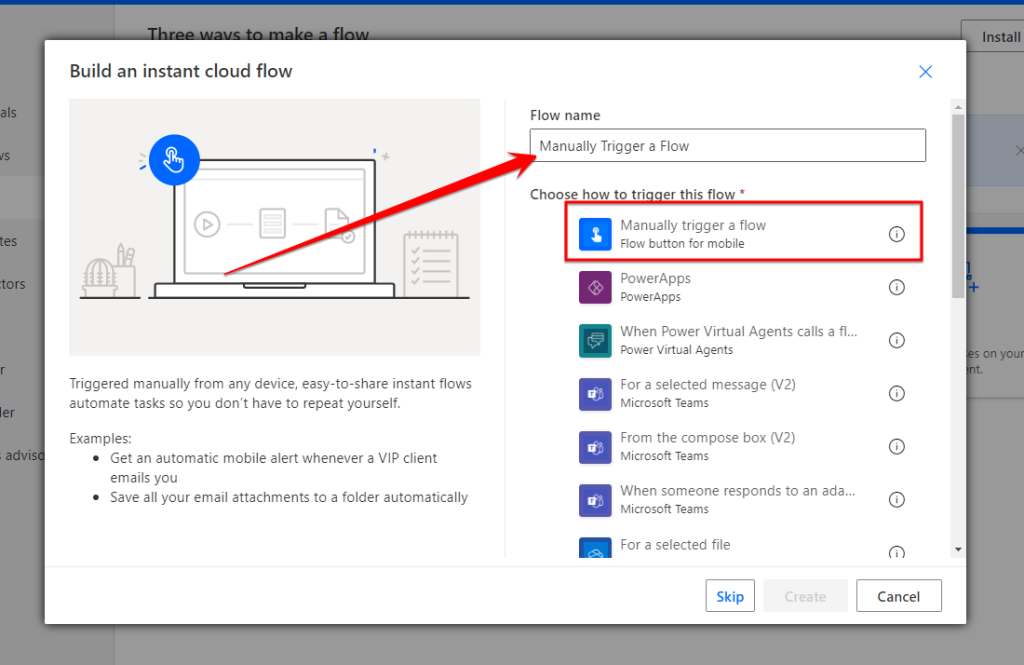The width and height of the screenshot is (1024, 665).
Task: Select Manually trigger a flow option
Action: pos(743,233)
